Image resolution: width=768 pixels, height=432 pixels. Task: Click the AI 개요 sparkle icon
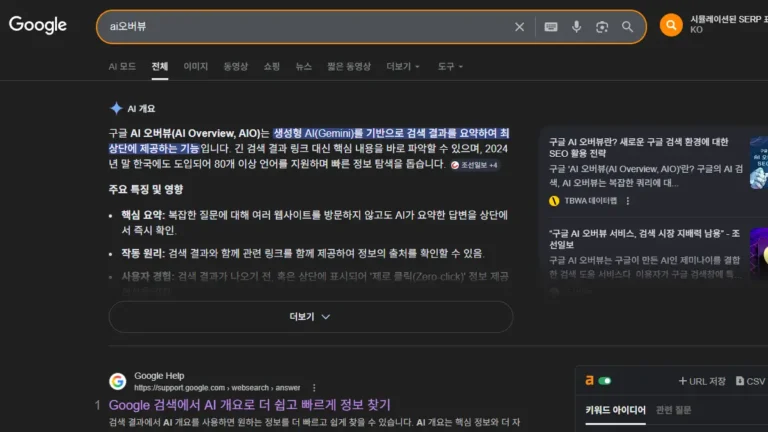(x=116, y=108)
